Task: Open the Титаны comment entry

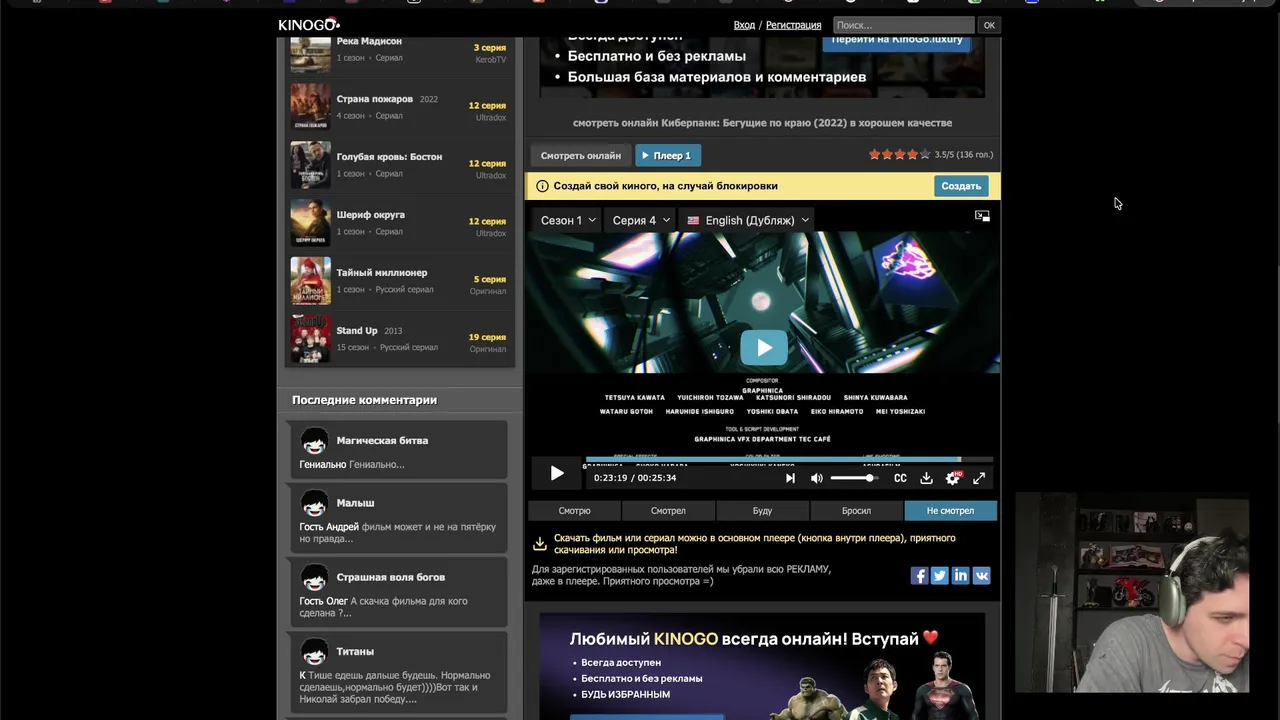Action: [399, 673]
